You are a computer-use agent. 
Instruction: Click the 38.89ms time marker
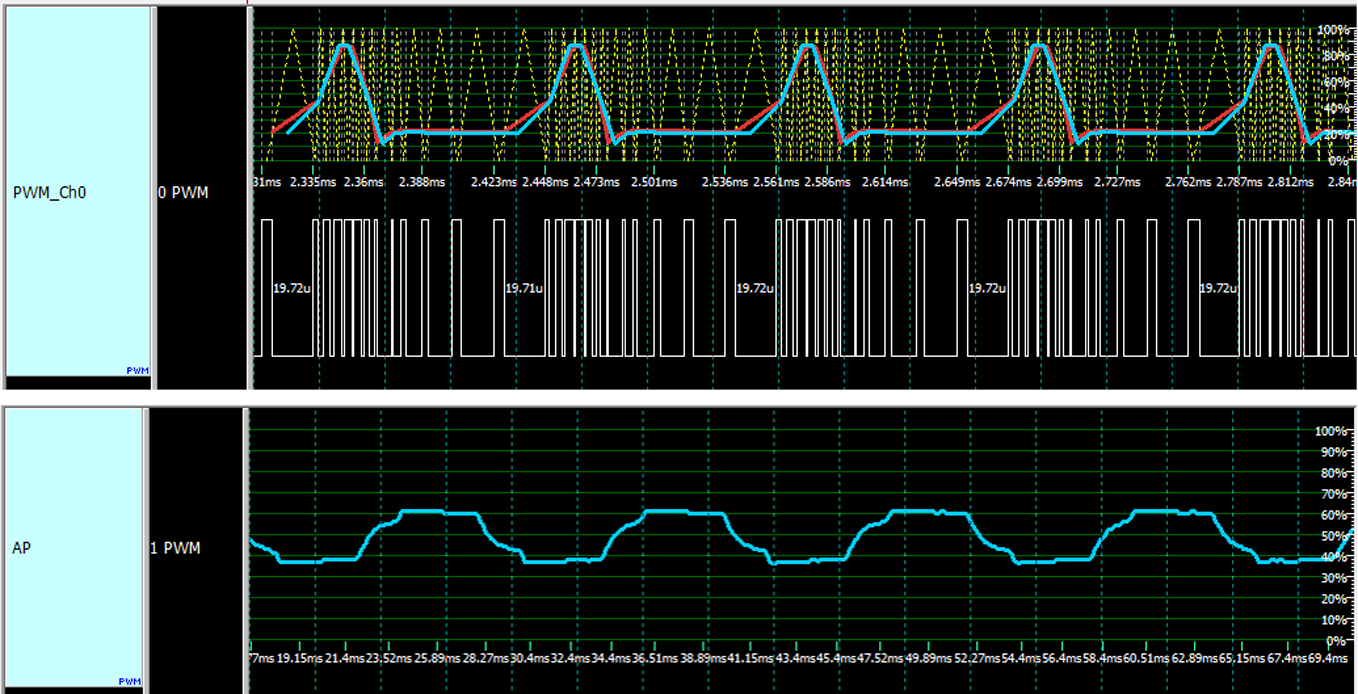702,659
